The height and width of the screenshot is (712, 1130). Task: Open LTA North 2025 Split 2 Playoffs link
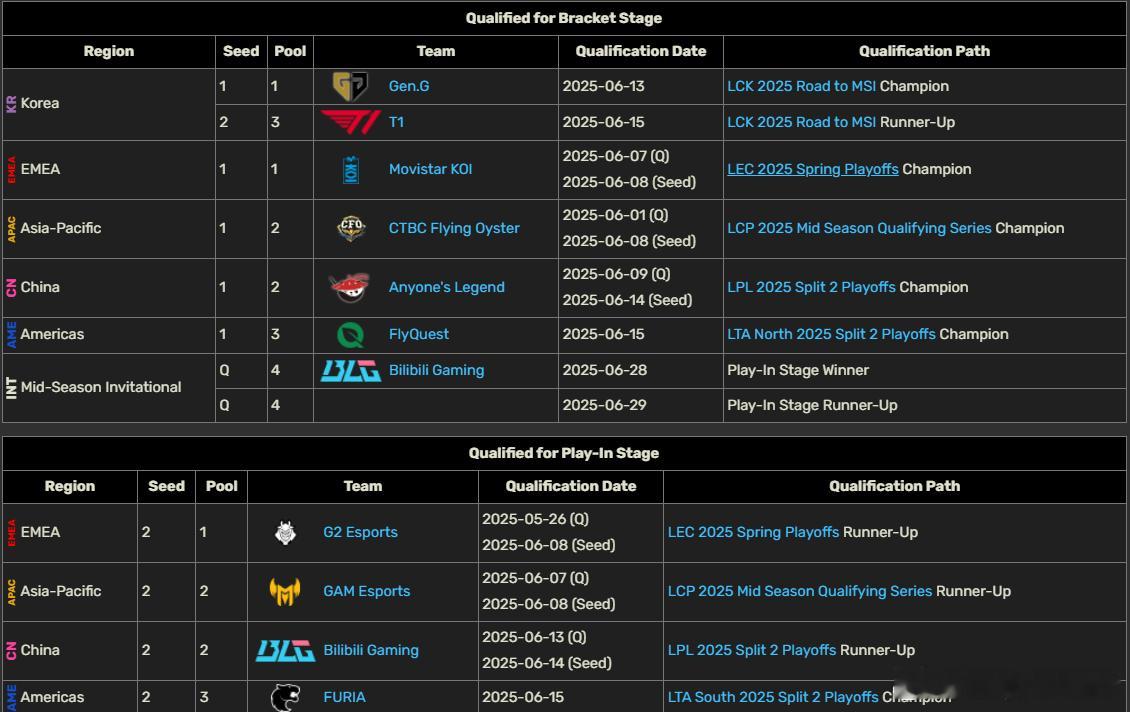(x=831, y=334)
